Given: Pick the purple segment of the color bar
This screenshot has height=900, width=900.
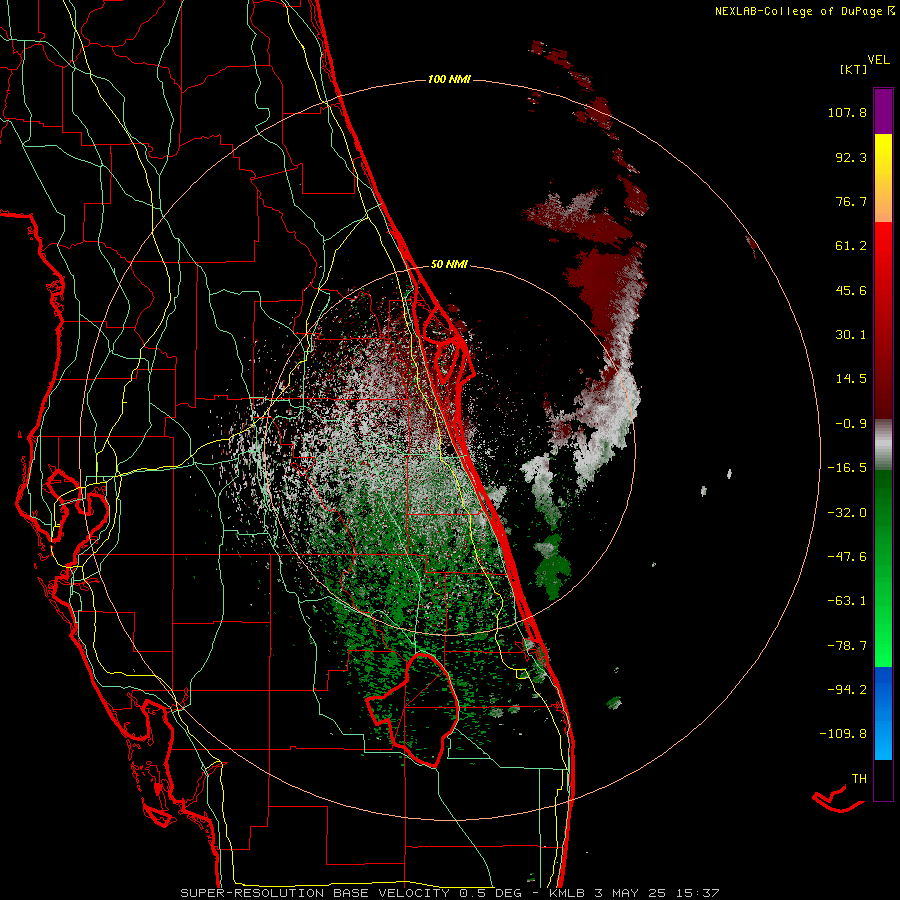Looking at the screenshot, I should point(883,111).
